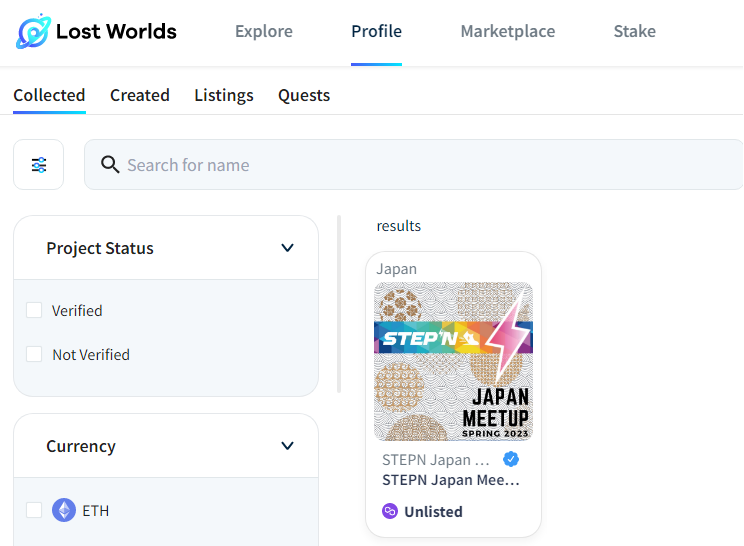Viewport: 744px width, 546px height.
Task: Collapse the Currency section chevron
Action: [287, 445]
